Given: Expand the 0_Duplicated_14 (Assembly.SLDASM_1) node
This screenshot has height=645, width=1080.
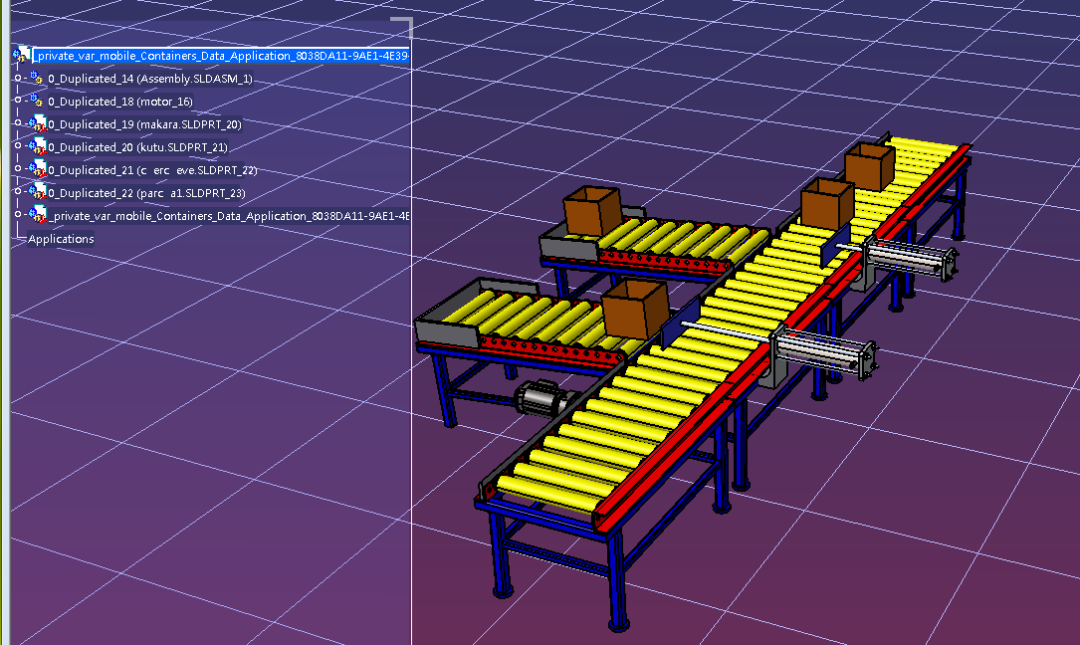Looking at the screenshot, I should tap(18, 79).
